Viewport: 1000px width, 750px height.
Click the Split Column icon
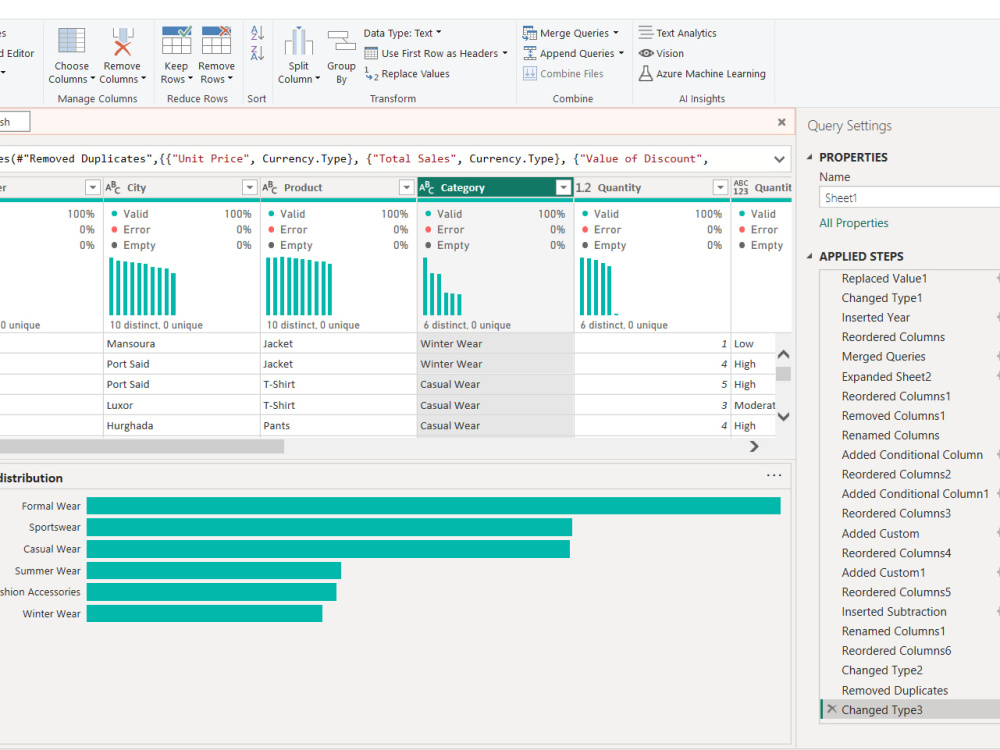coord(298,41)
